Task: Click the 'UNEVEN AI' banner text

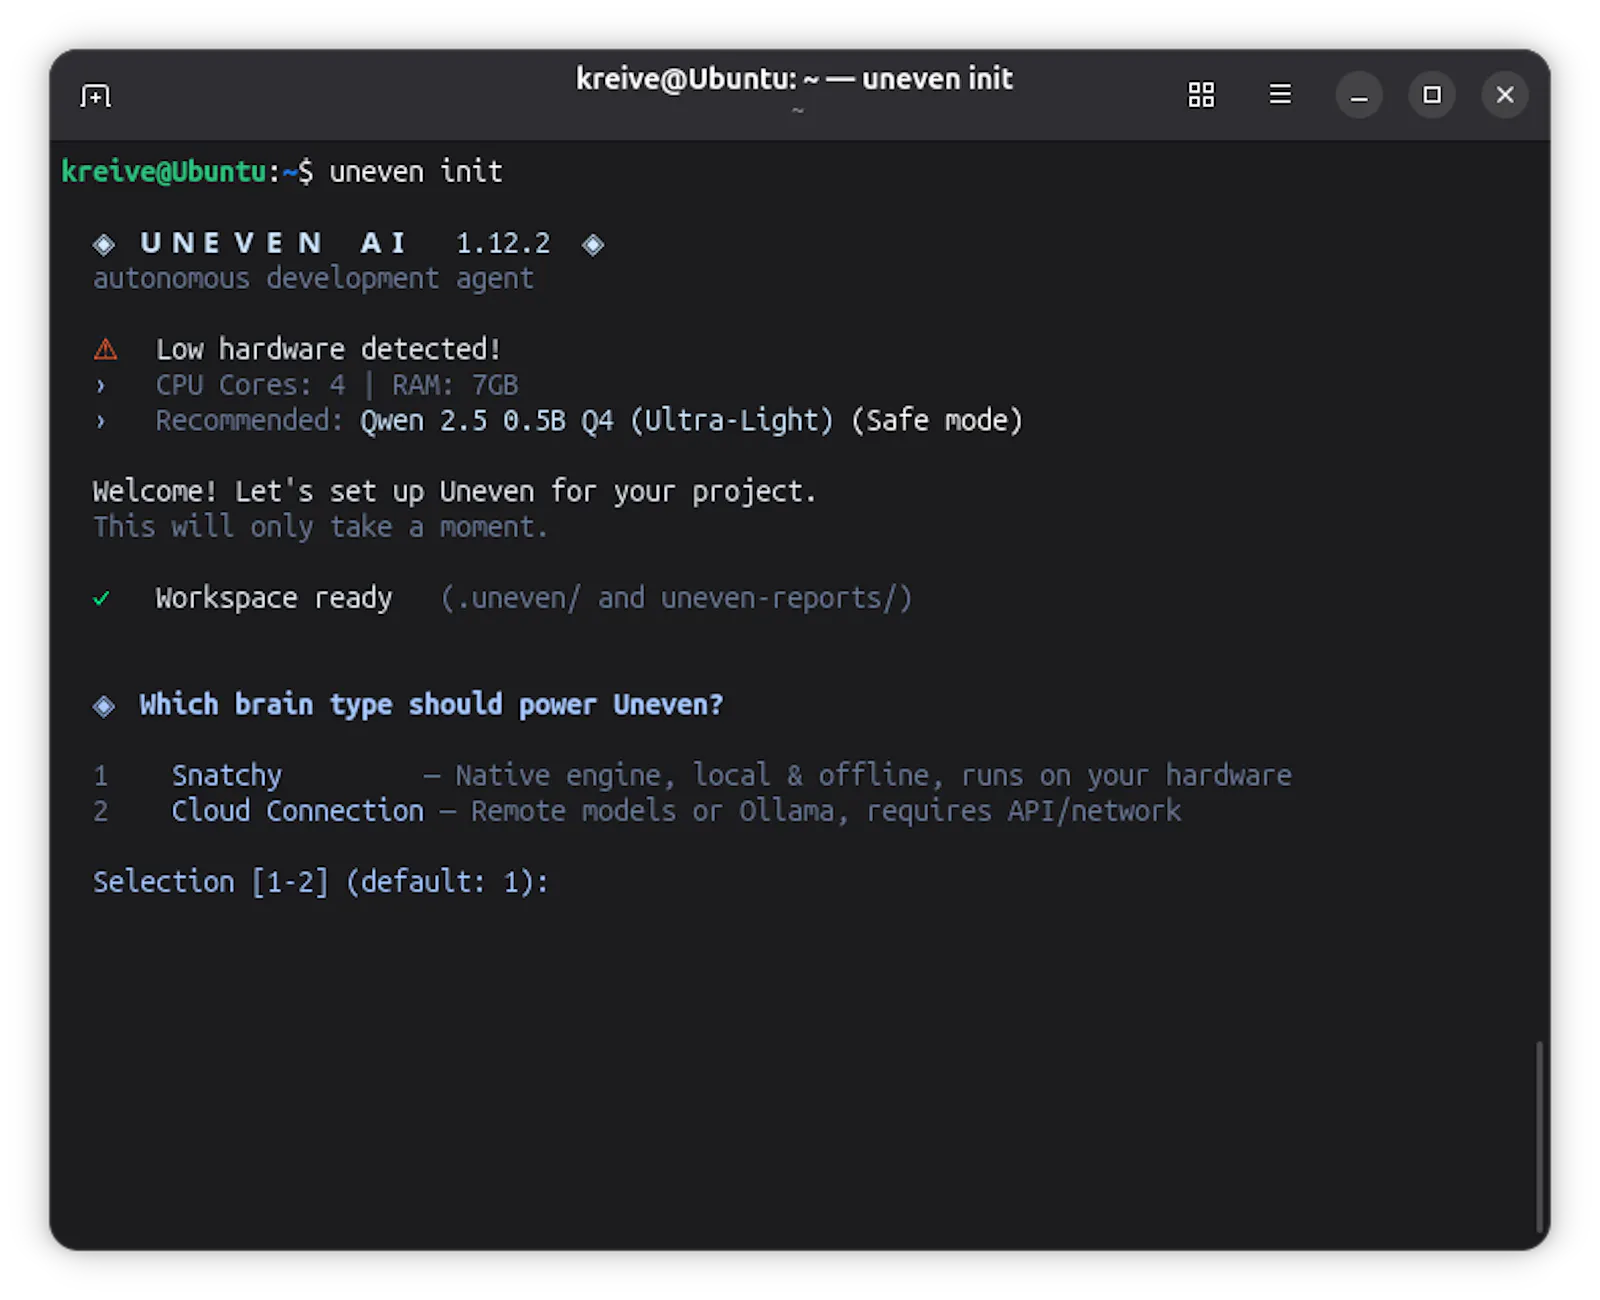Action: (x=273, y=243)
